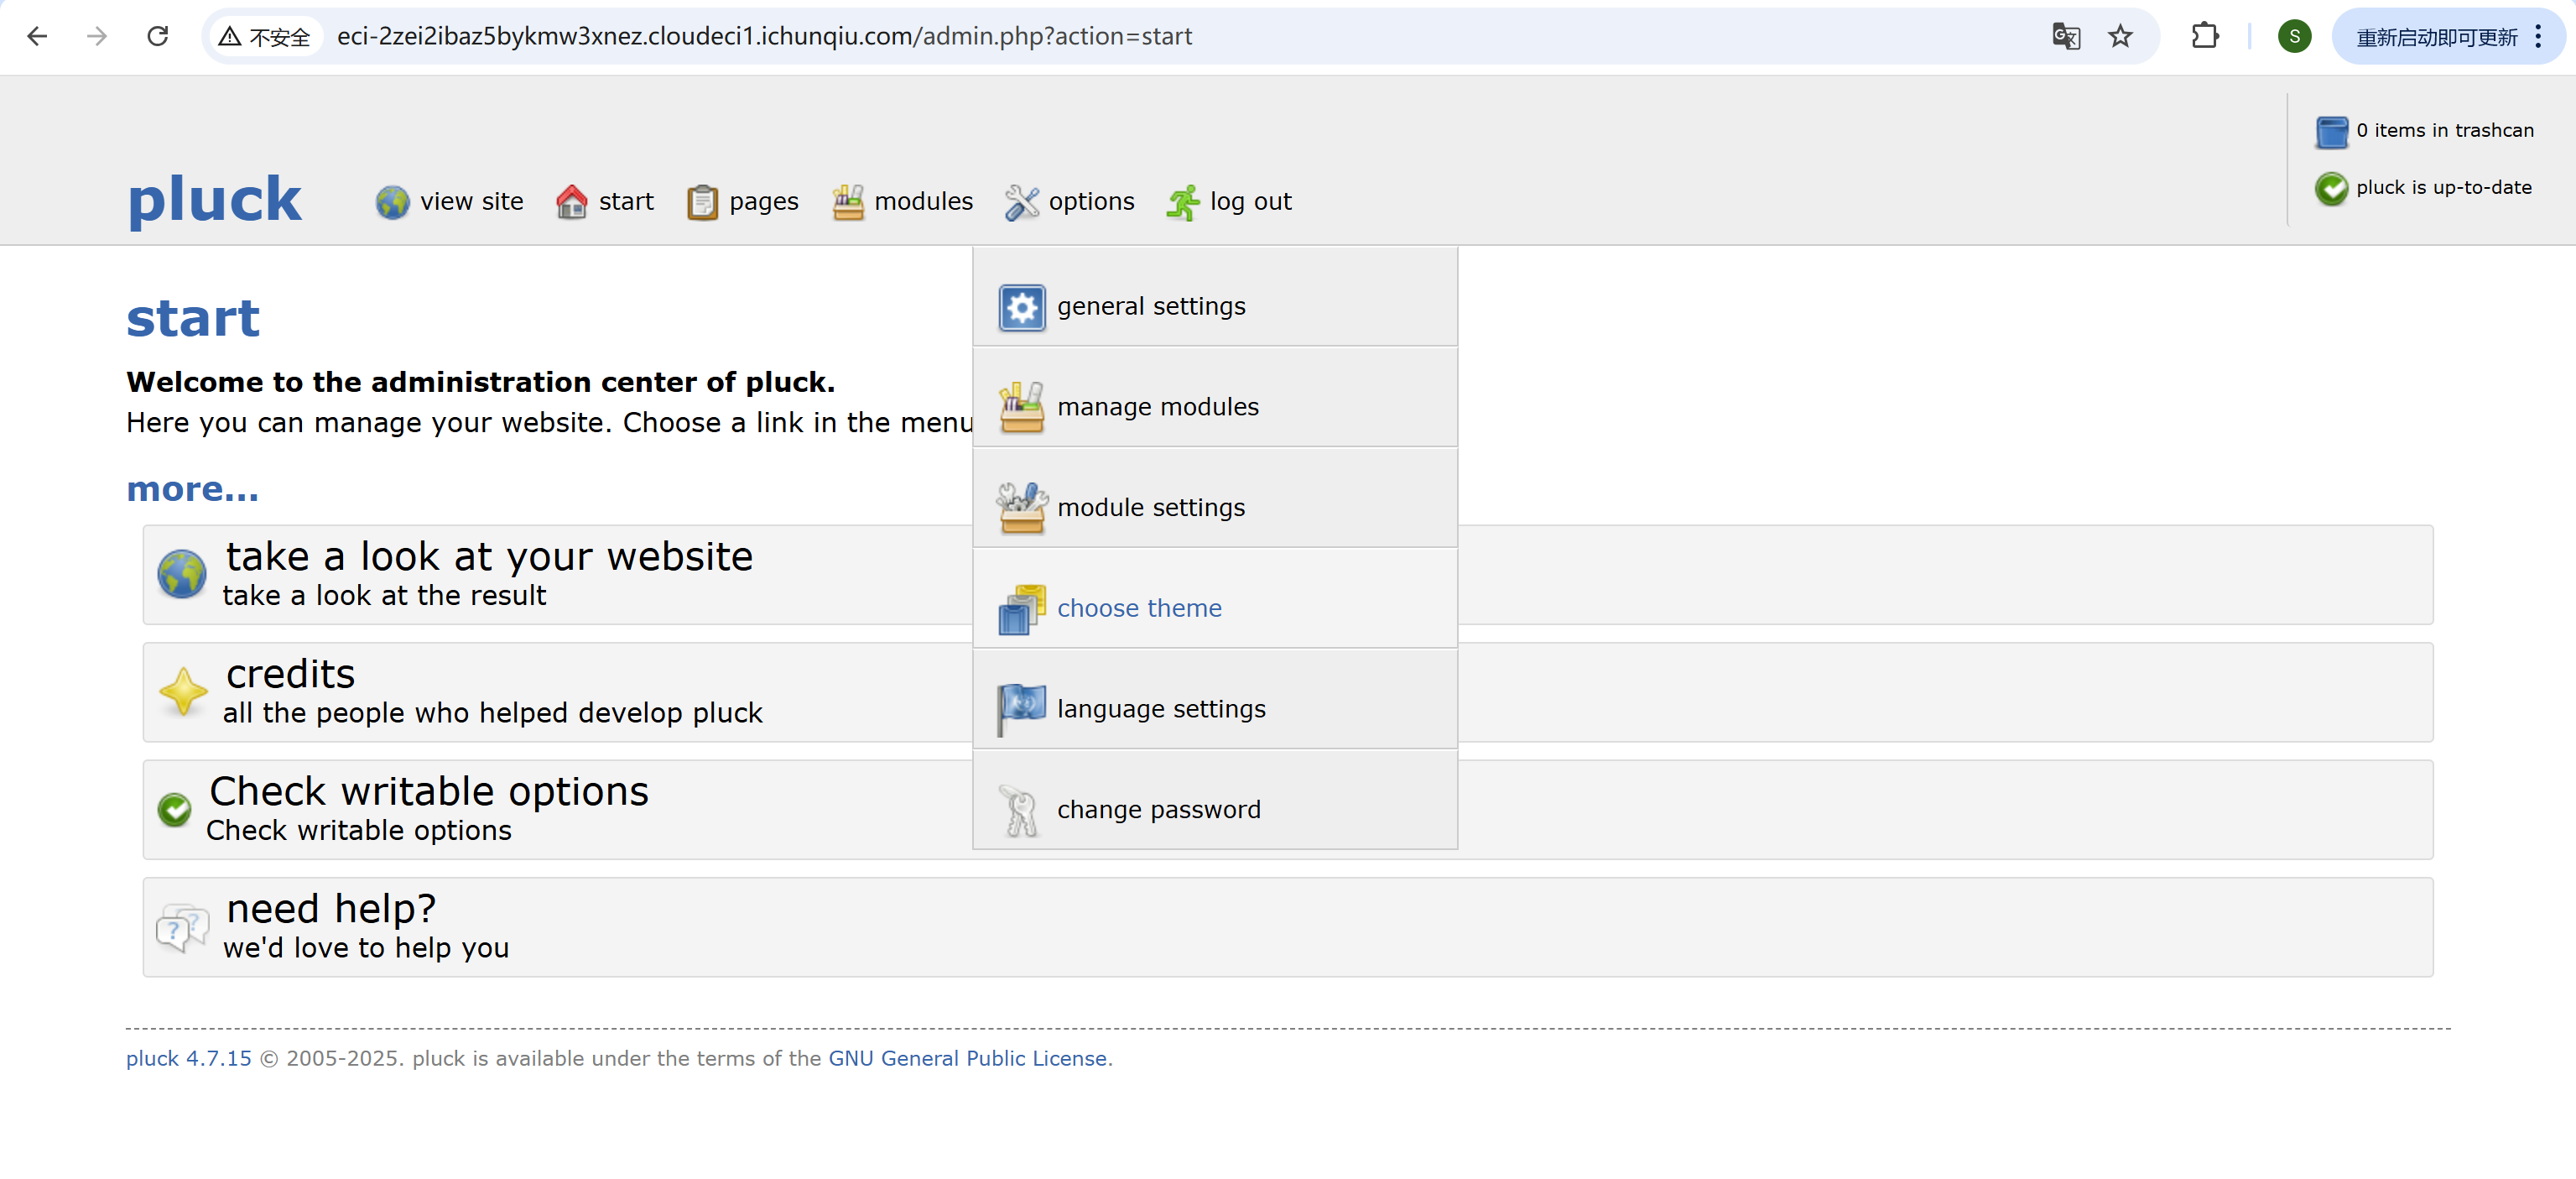
Task: Click the green checkmark up-to-date icon
Action: pyautogui.click(x=2331, y=188)
